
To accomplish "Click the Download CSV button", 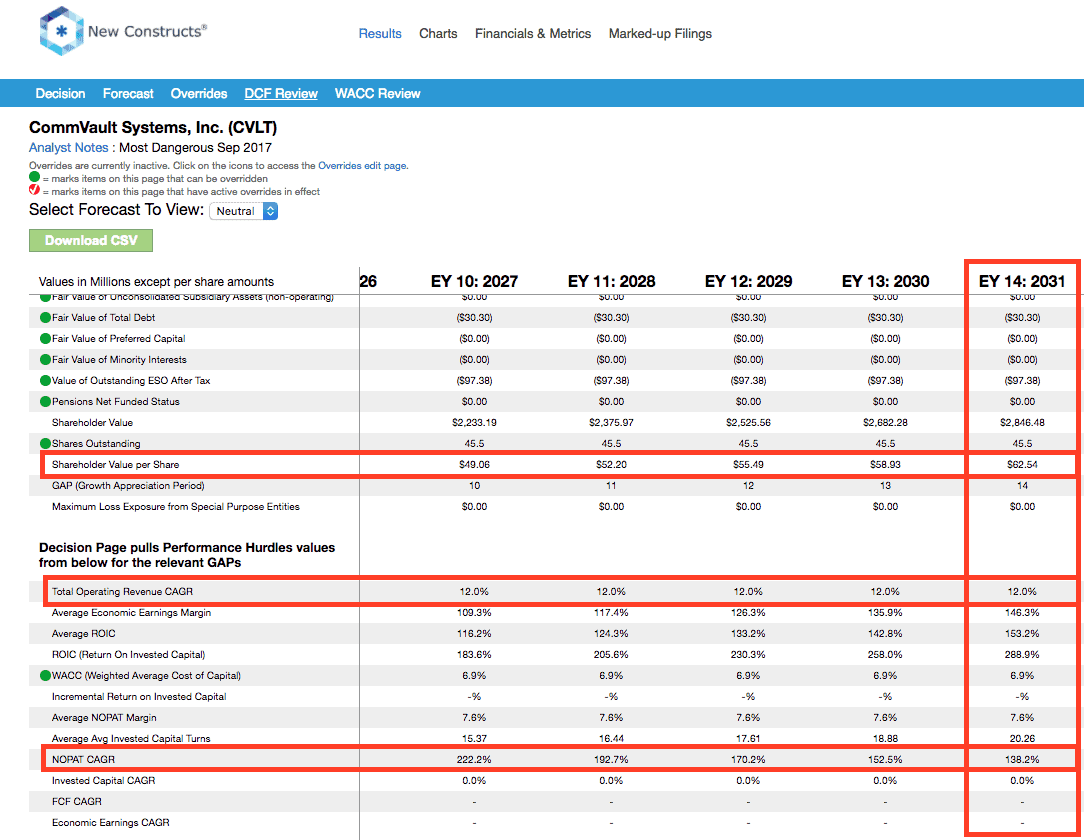I will pyautogui.click(x=91, y=241).
